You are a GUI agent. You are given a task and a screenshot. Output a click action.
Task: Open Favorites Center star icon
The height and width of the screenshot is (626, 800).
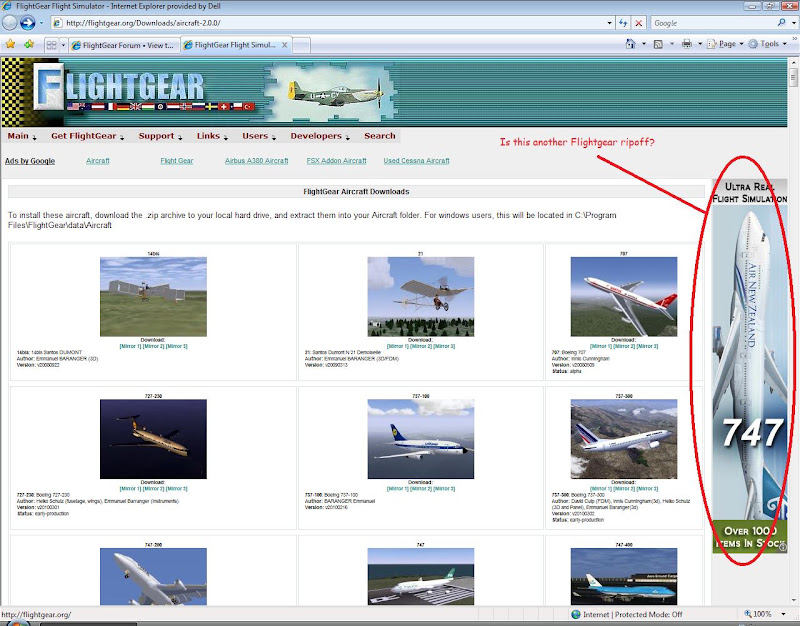coord(10,44)
